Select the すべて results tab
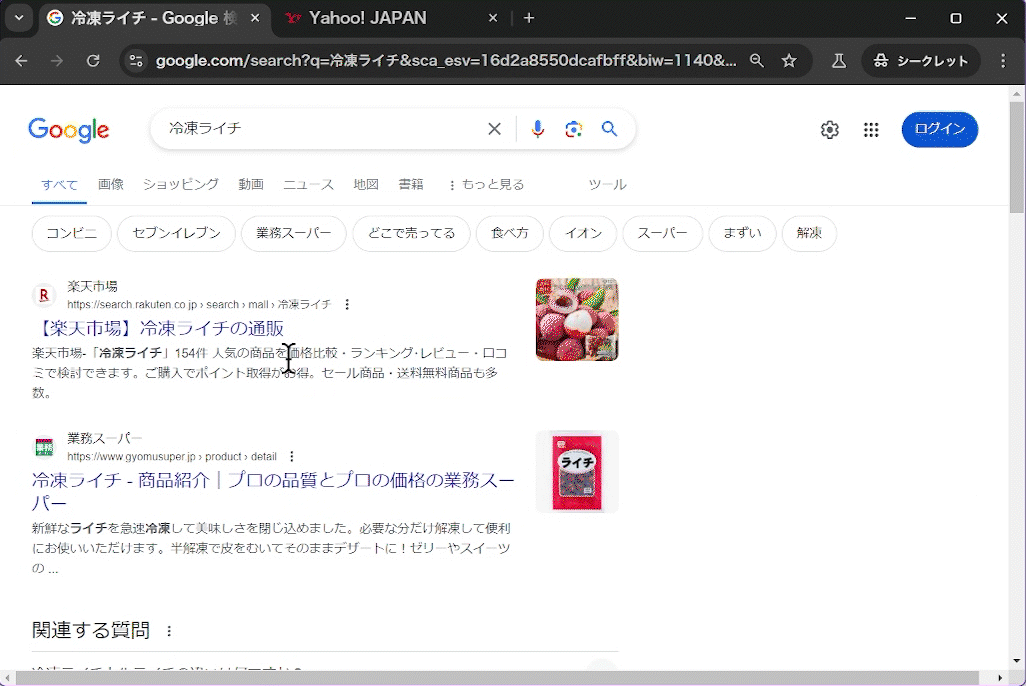Screen dimensions: 1026x686 (59, 185)
